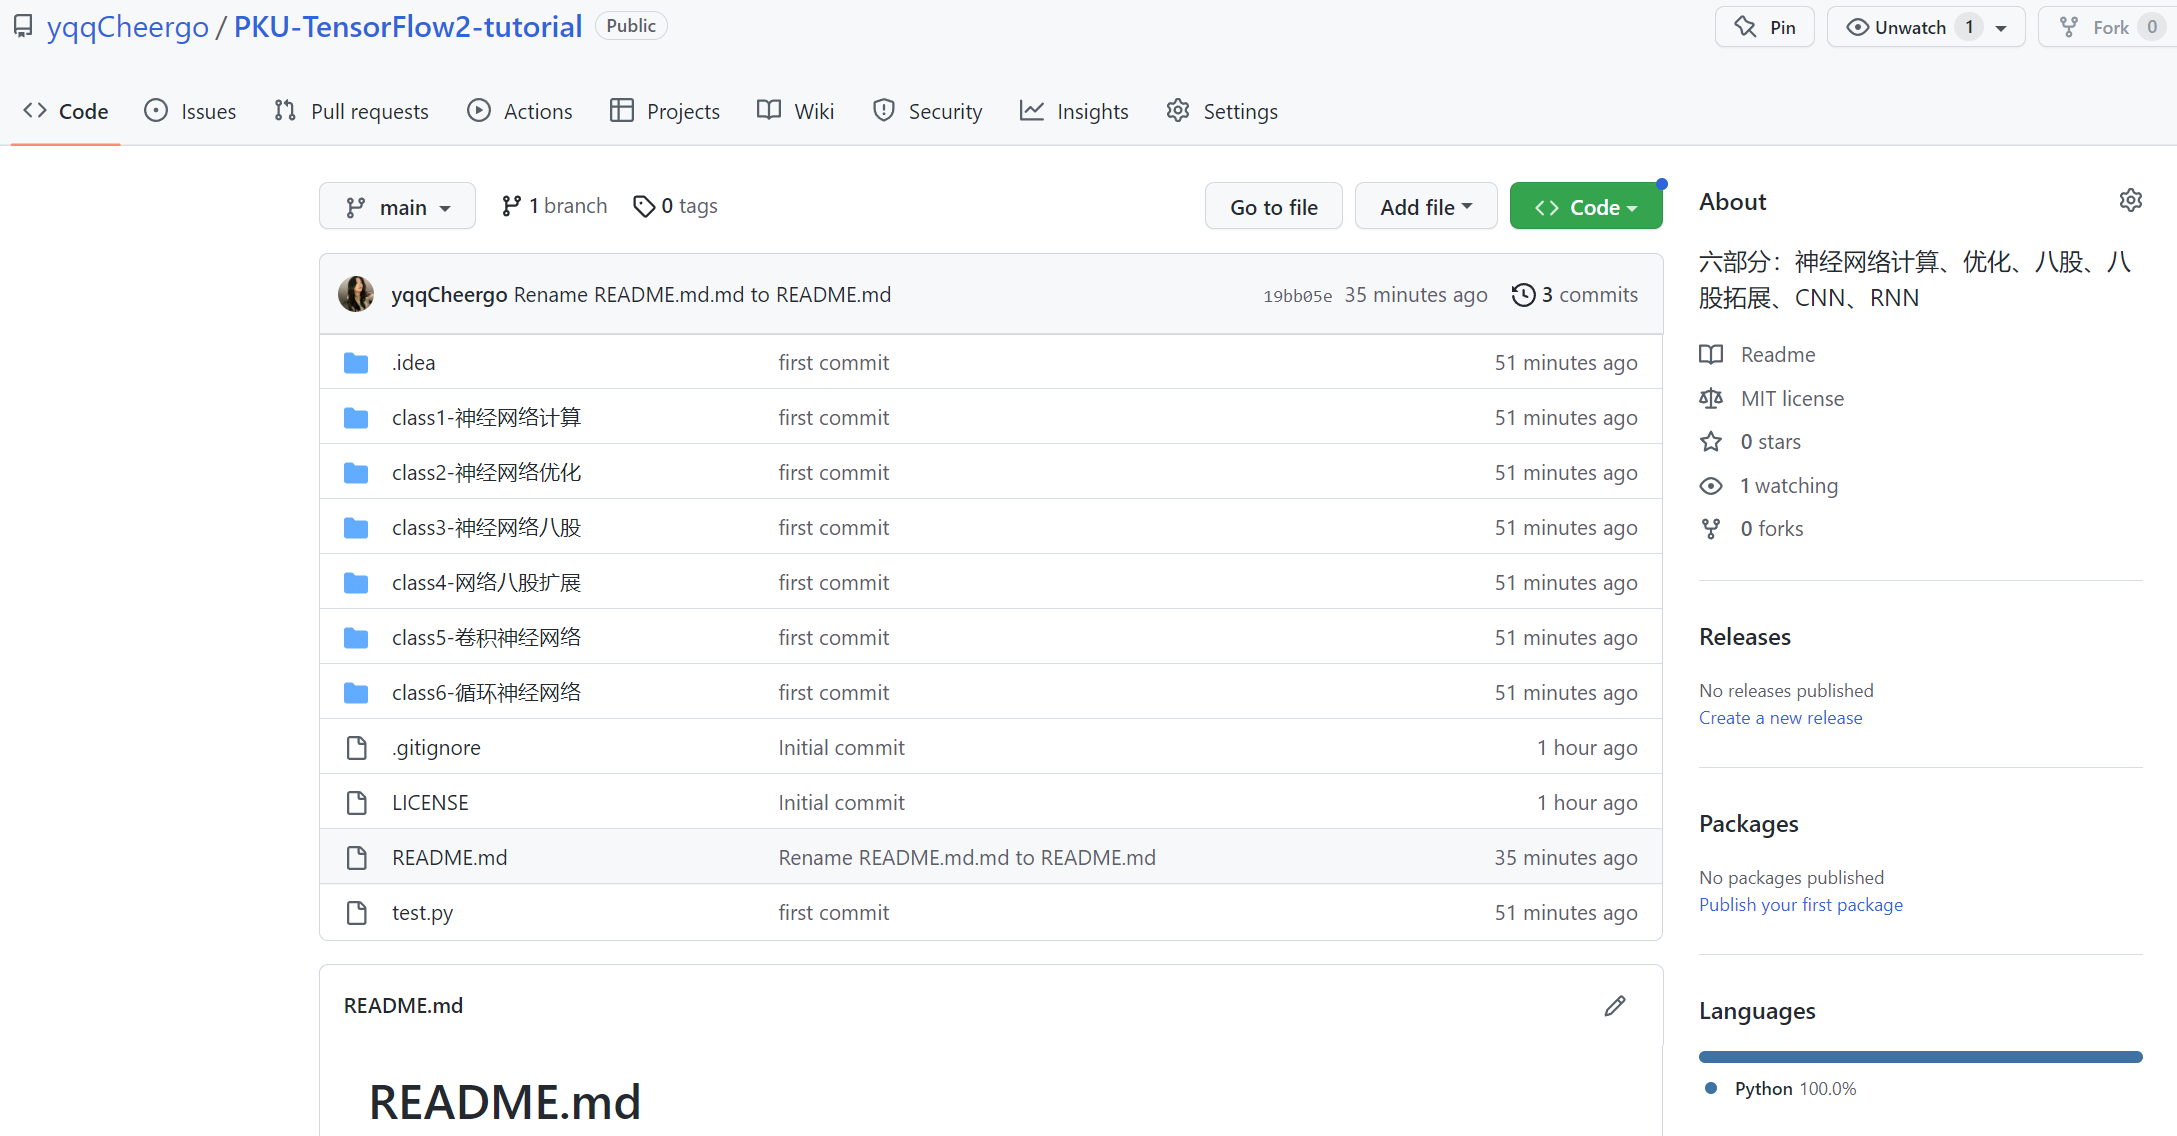Click the commit history clock icon

tap(1523, 295)
